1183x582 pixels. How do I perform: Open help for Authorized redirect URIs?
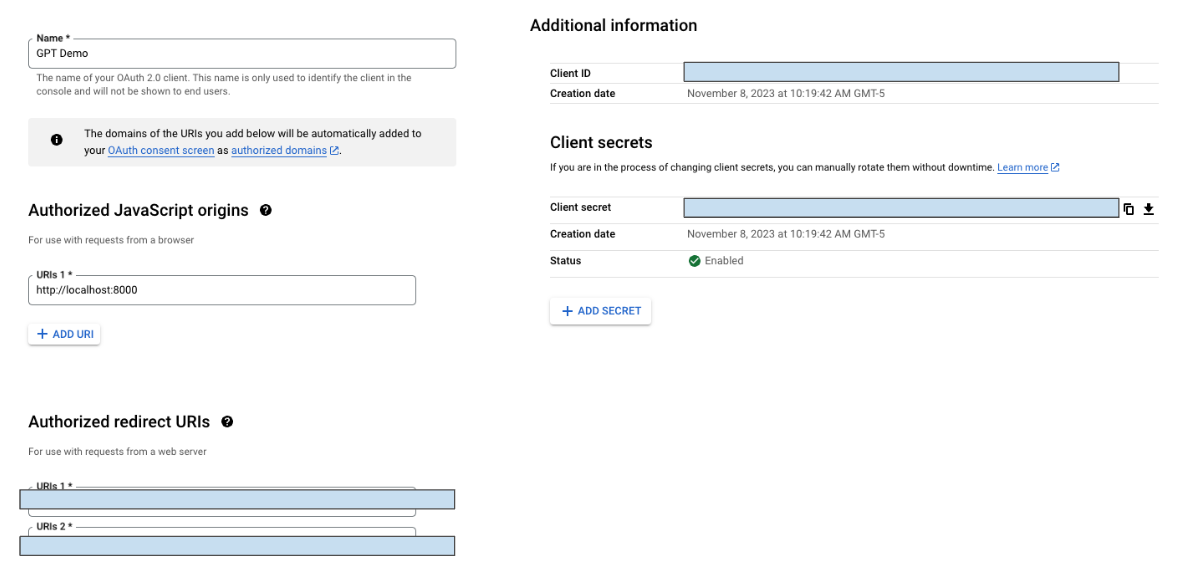click(227, 422)
